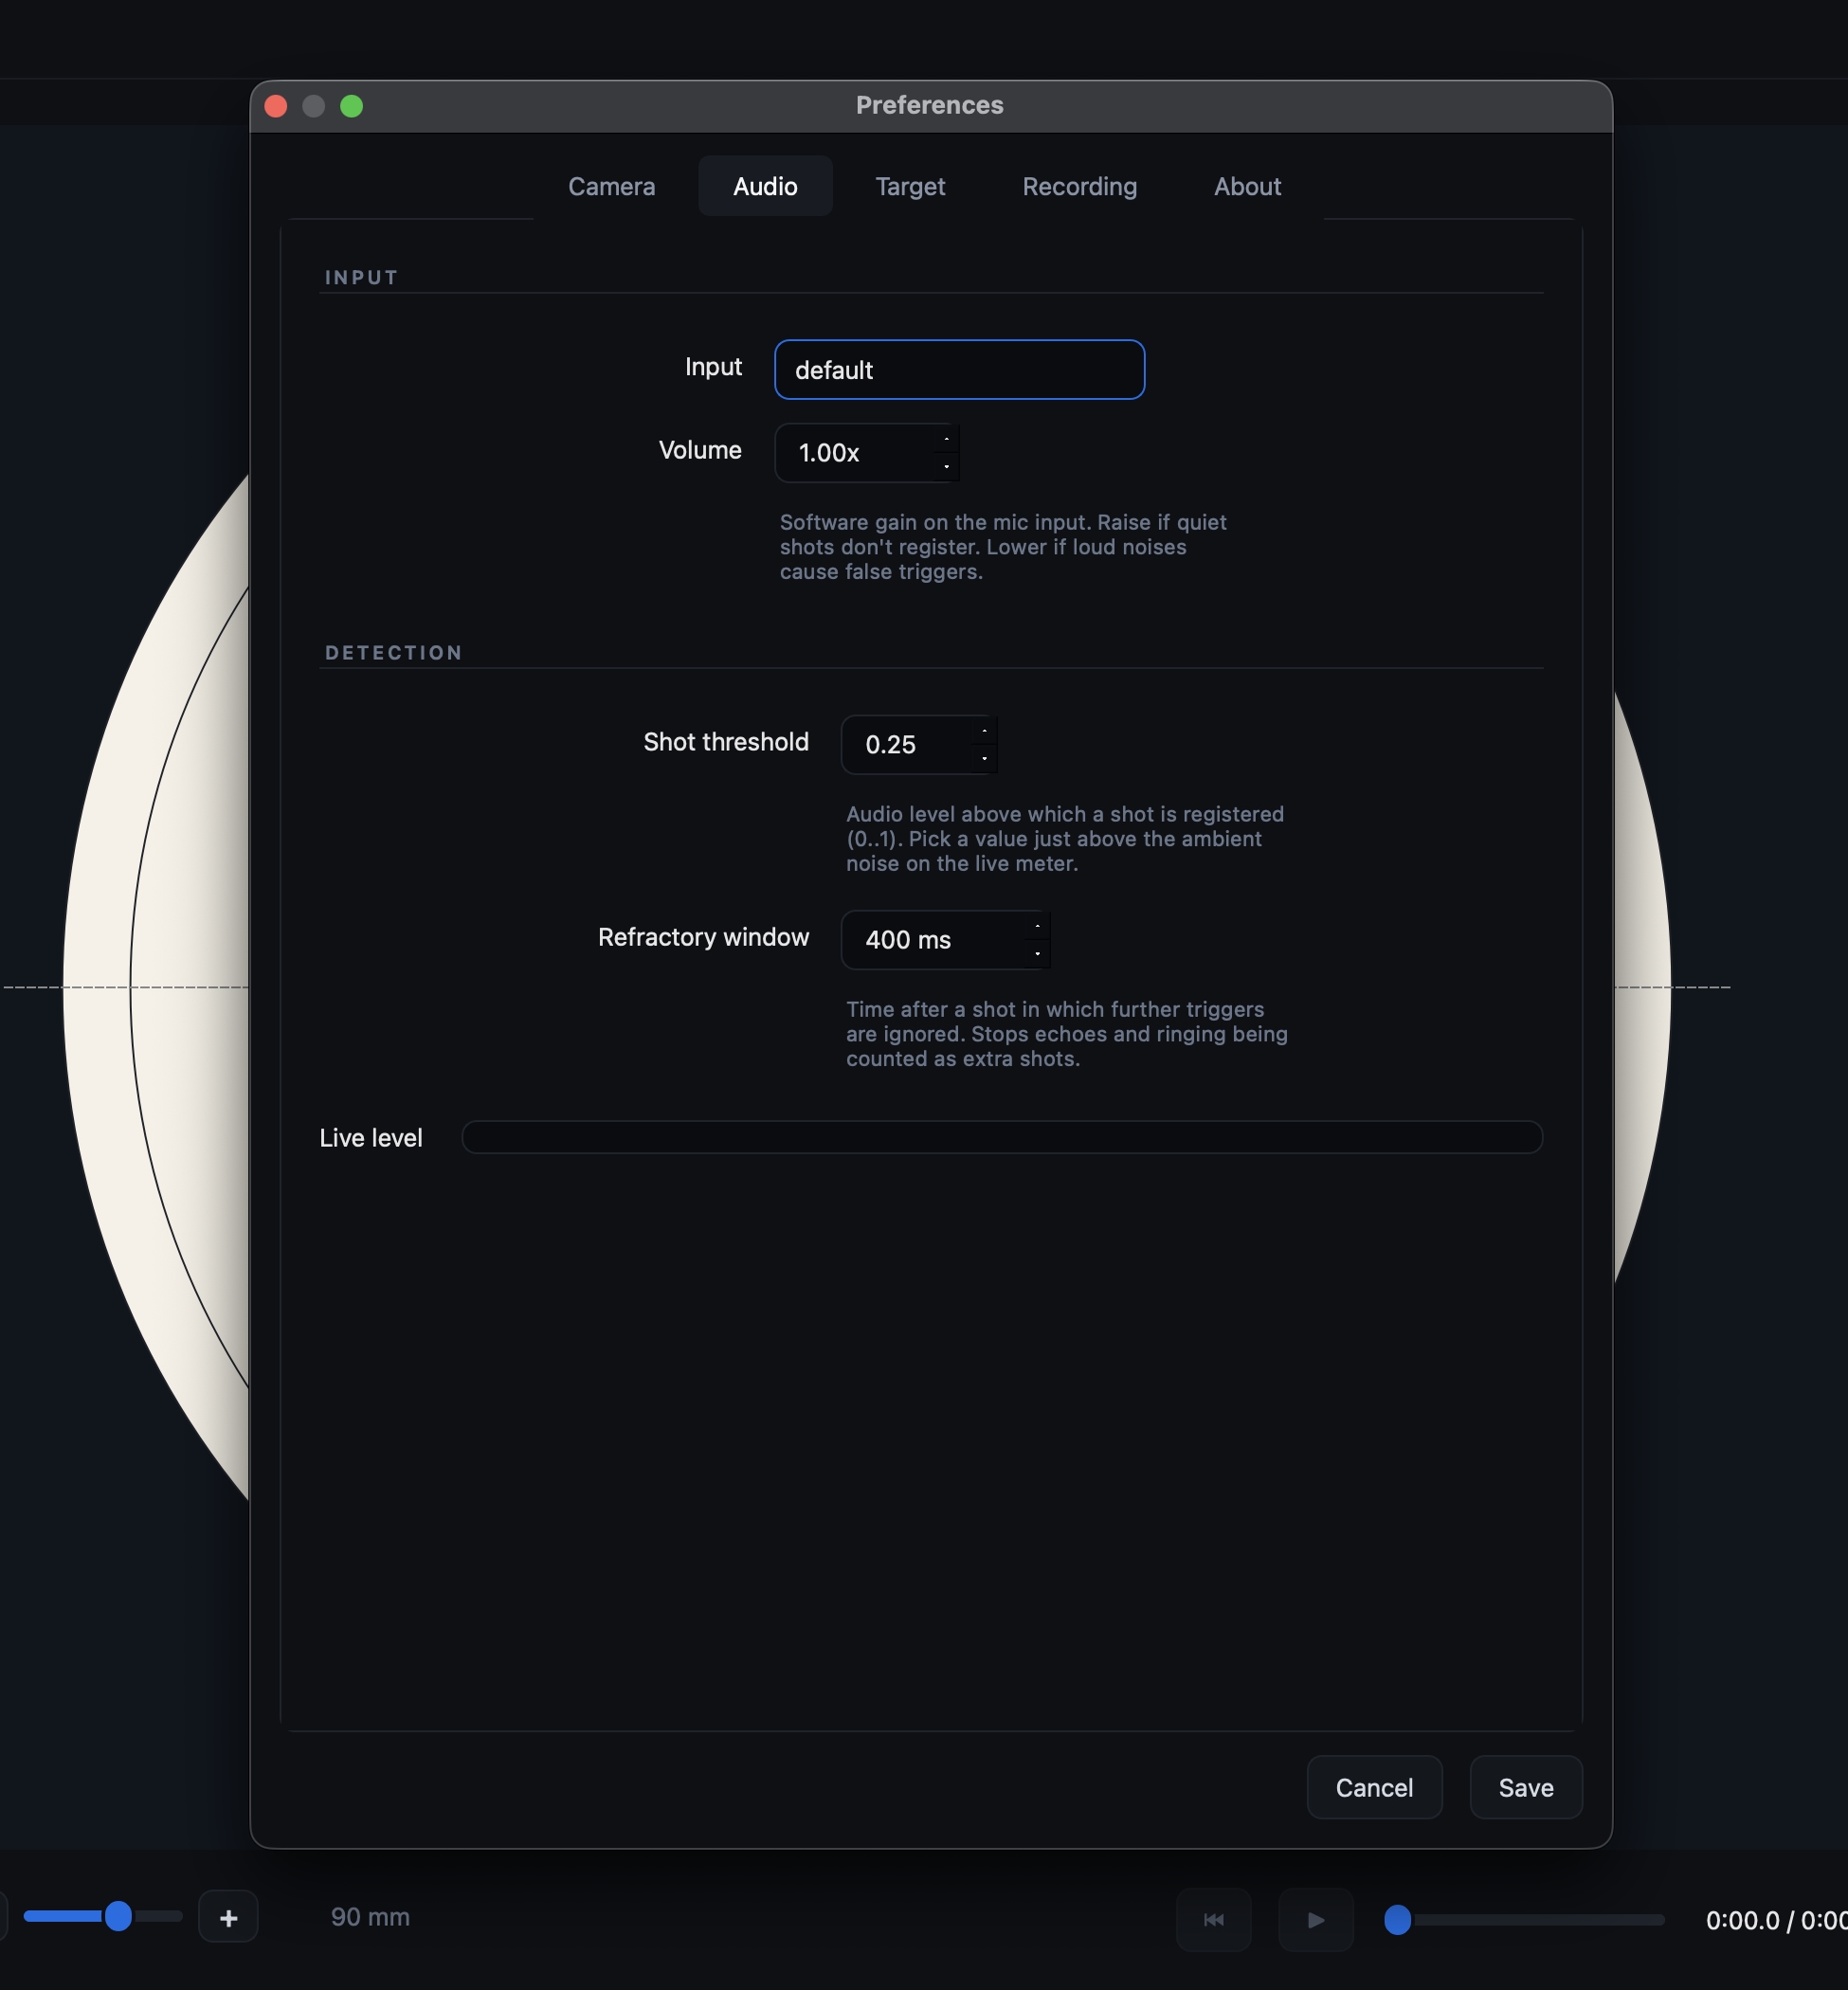Save the preferences
The height and width of the screenshot is (1990, 1848).
click(1526, 1788)
